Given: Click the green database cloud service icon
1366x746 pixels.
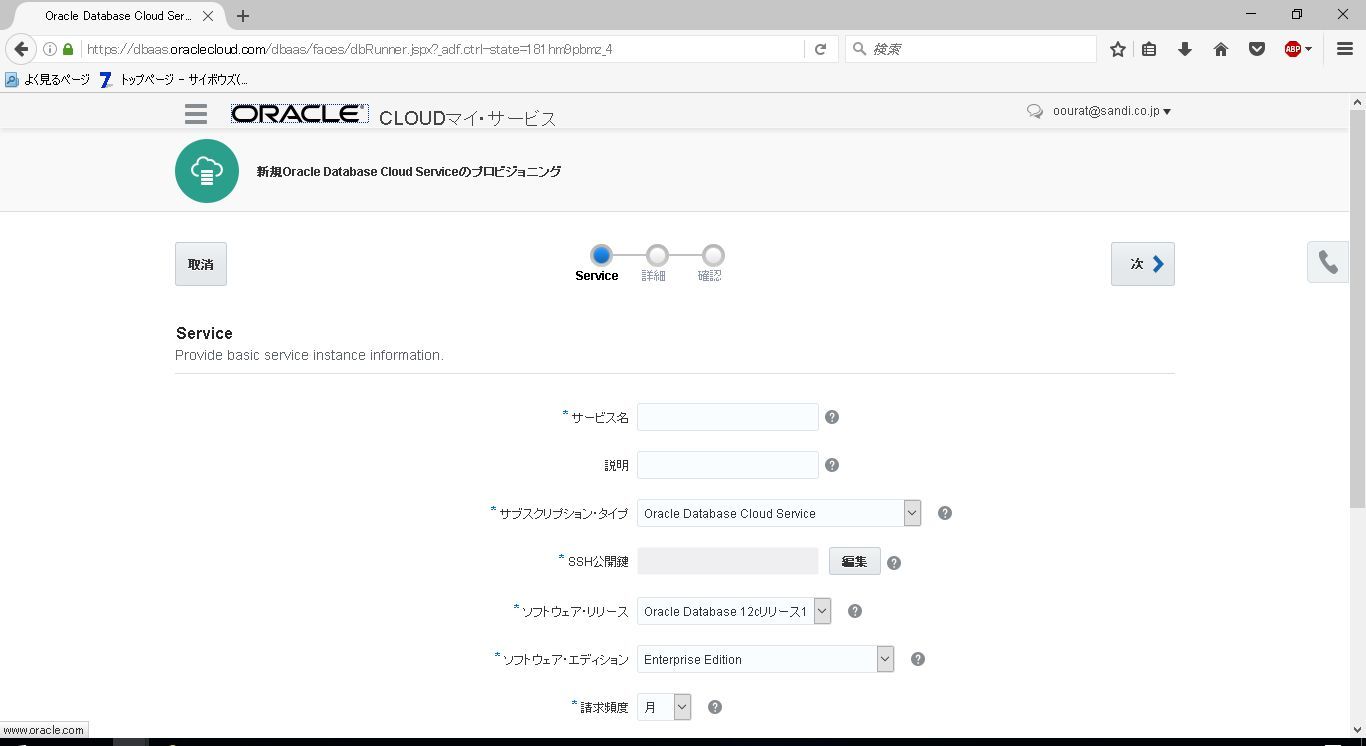Looking at the screenshot, I should [x=207, y=171].
